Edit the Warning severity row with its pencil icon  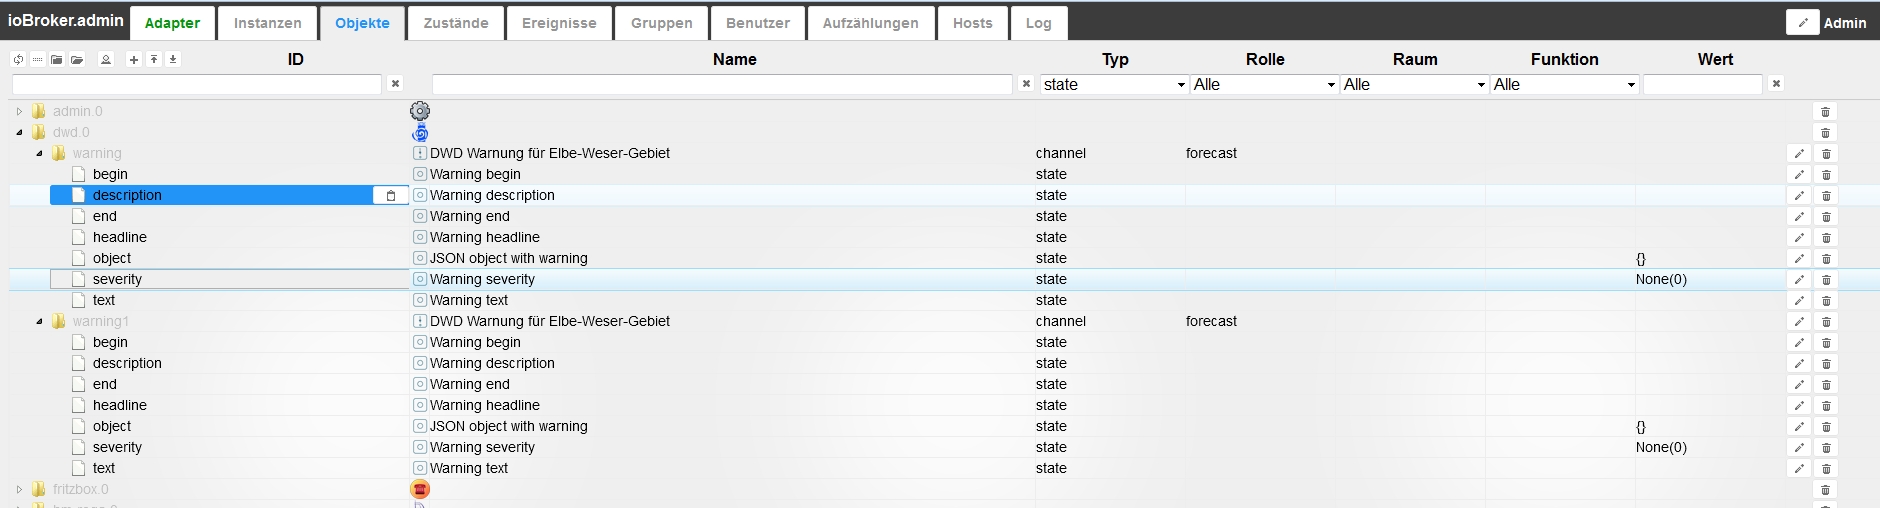tap(1799, 280)
